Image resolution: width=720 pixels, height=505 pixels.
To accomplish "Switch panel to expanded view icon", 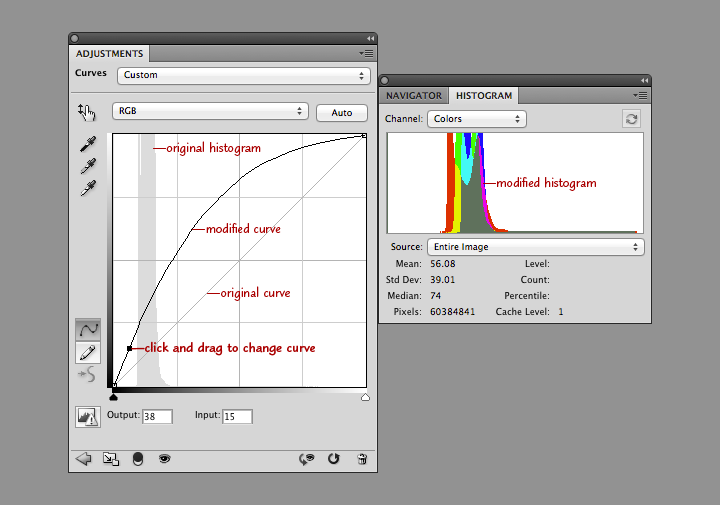I will pos(111,459).
